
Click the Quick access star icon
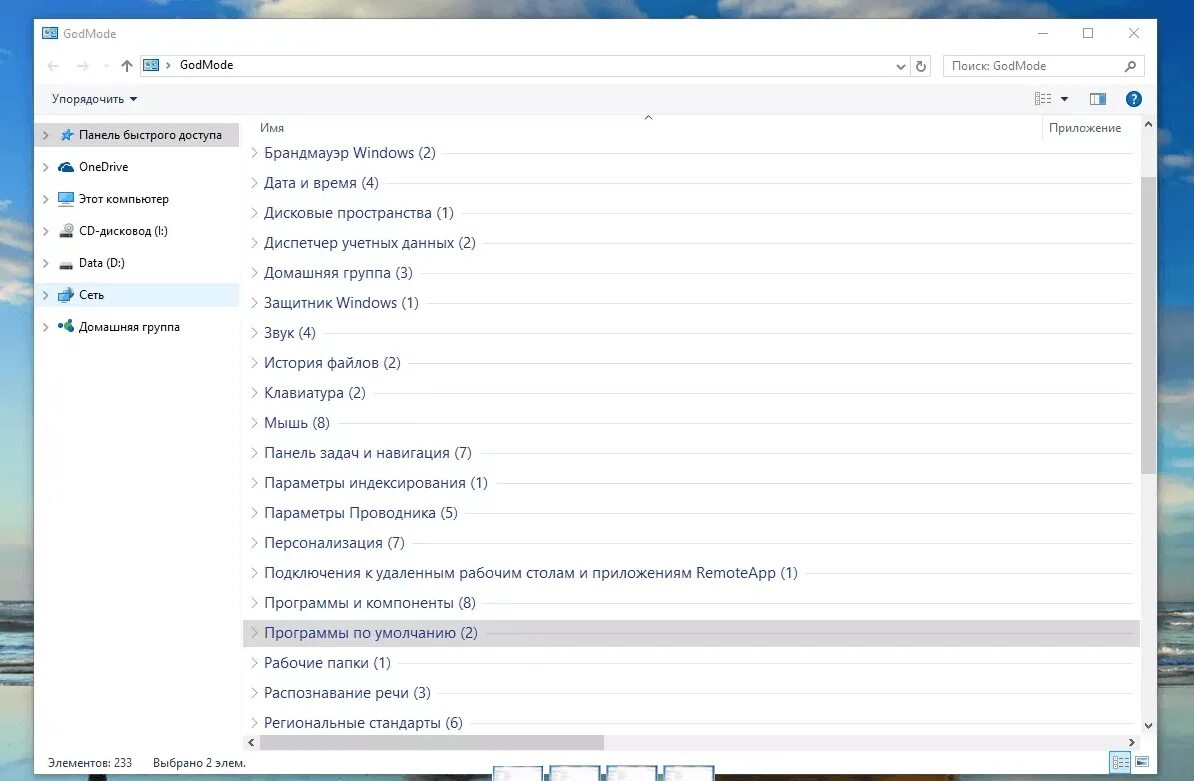click(x=67, y=135)
